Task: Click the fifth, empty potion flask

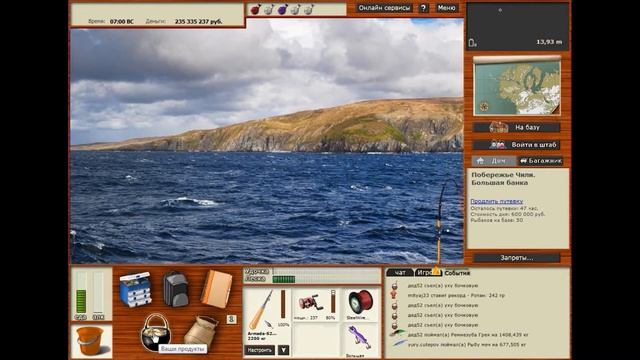Action: pyautogui.click(x=309, y=9)
